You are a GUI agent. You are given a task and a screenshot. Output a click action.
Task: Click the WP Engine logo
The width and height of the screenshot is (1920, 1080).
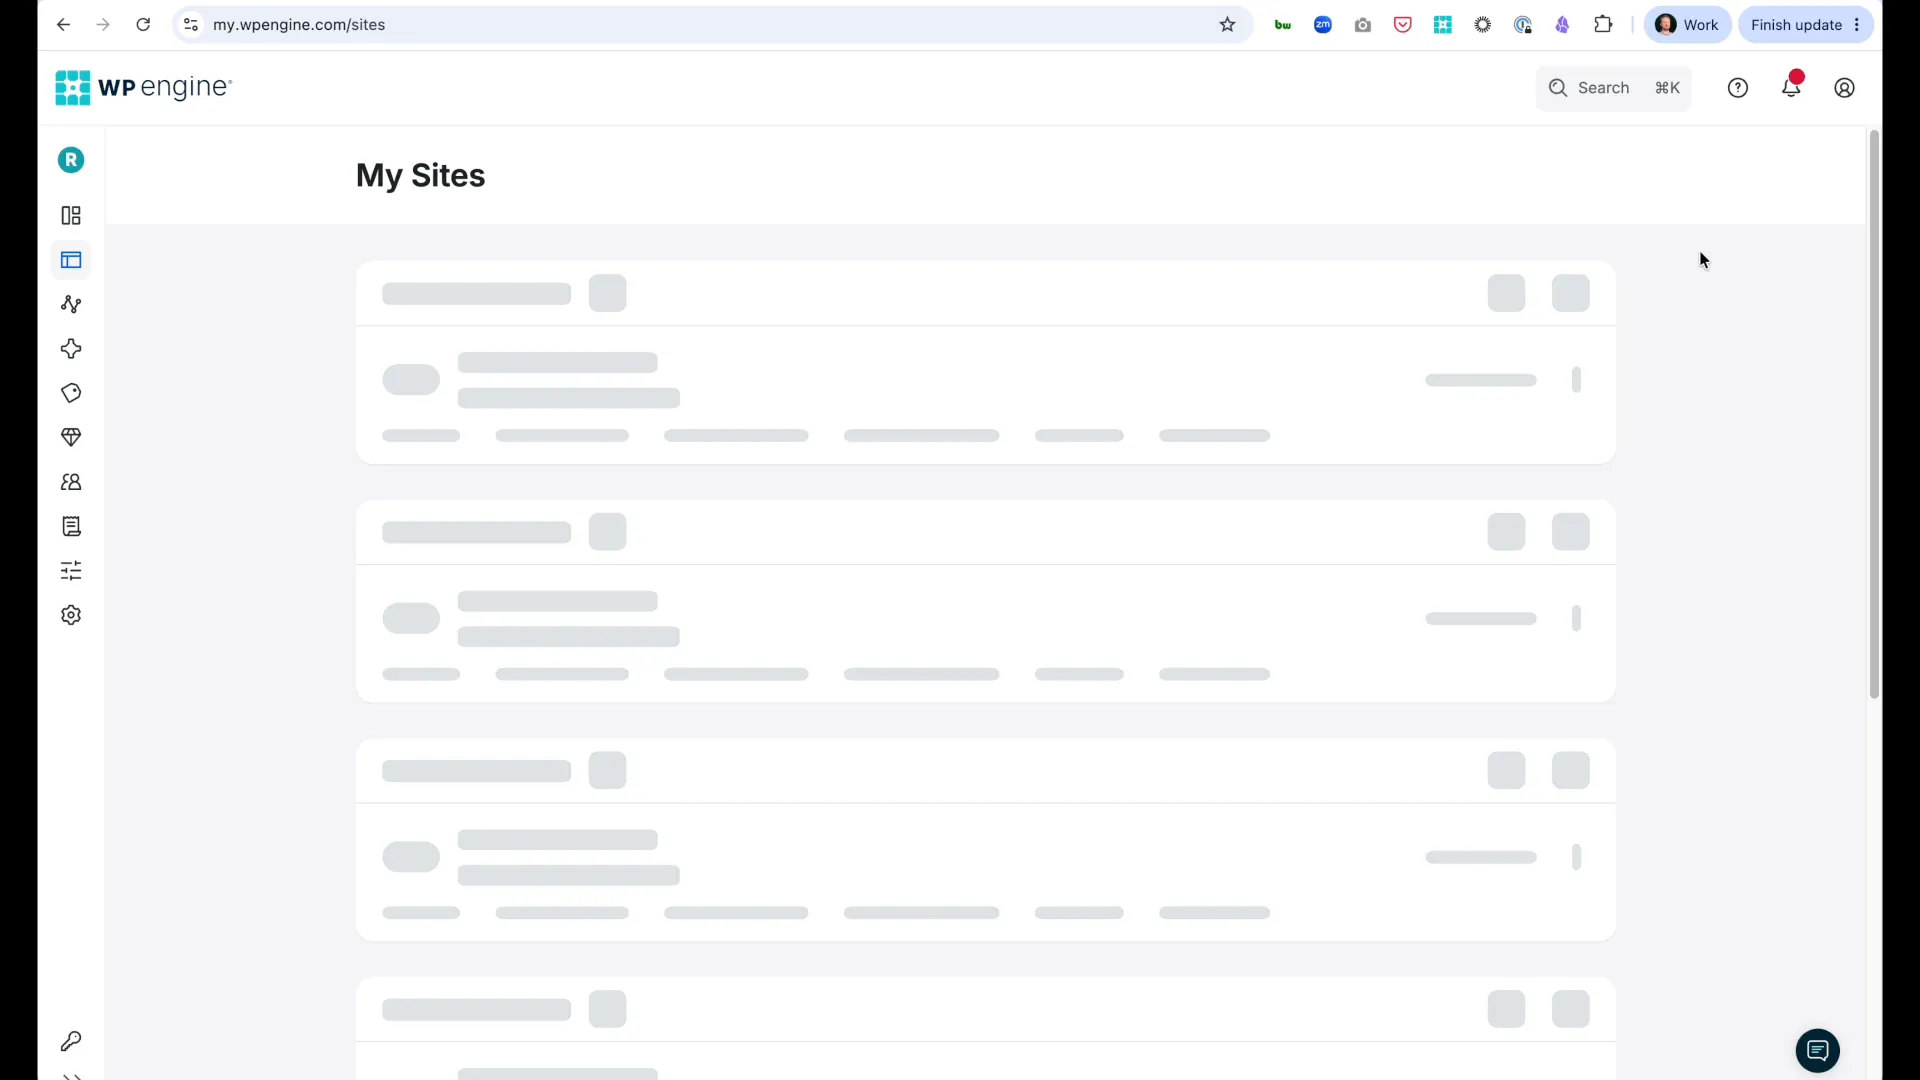click(143, 88)
